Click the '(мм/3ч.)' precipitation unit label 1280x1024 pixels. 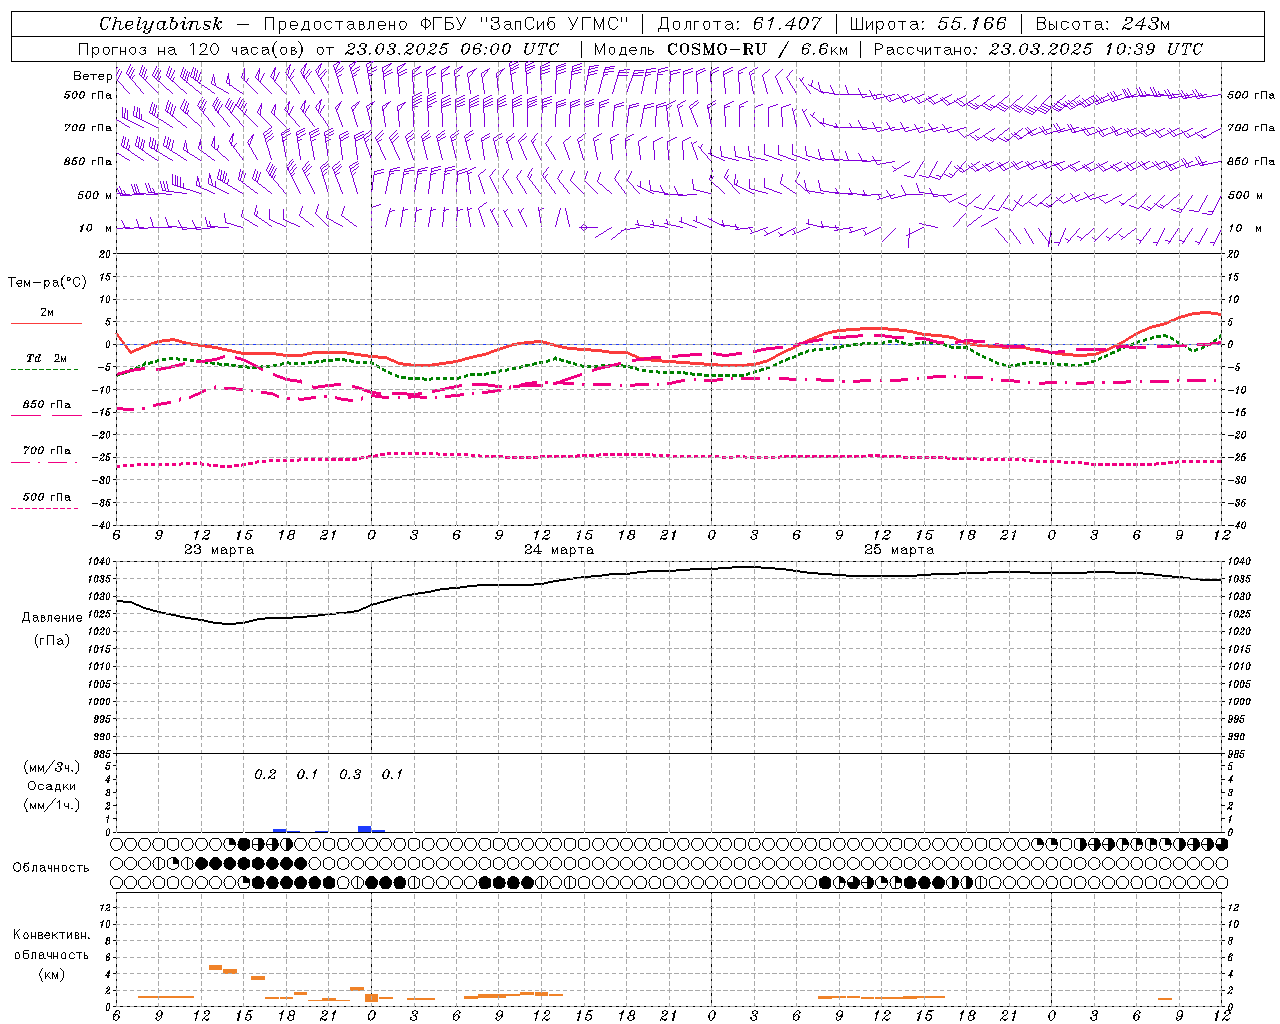tap(52, 768)
